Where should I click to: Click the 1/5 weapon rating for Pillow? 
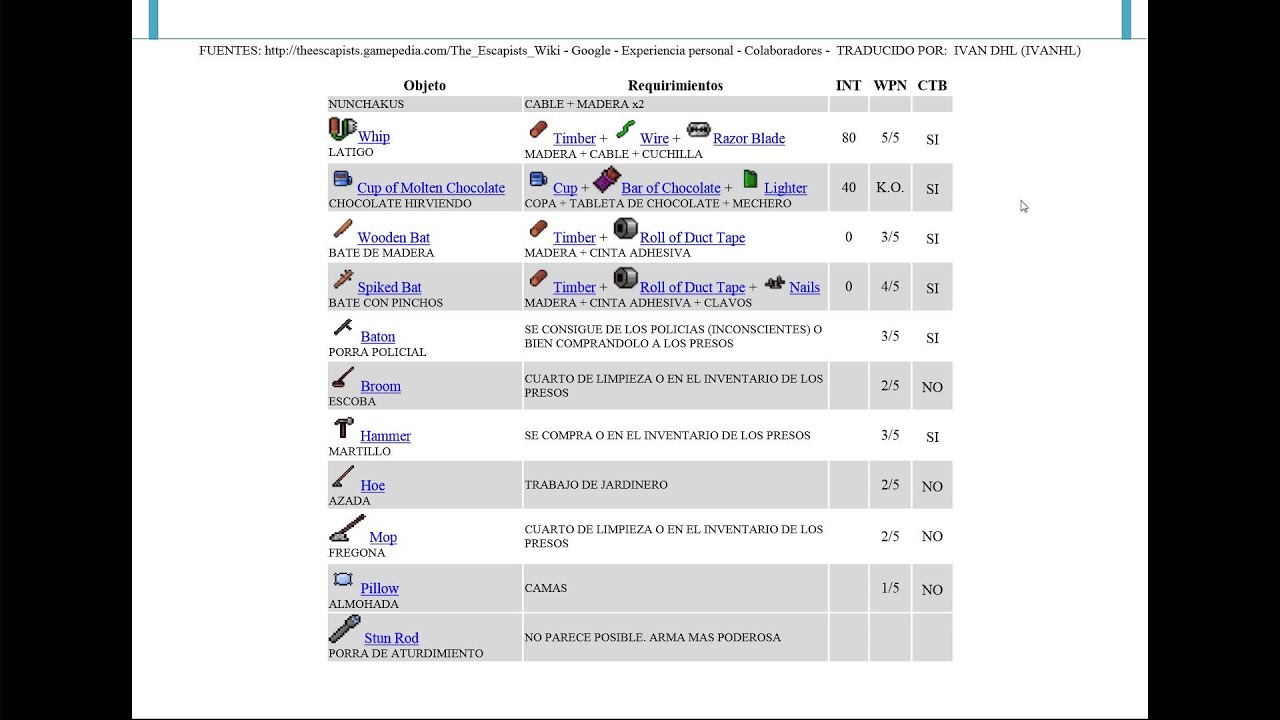pos(890,588)
